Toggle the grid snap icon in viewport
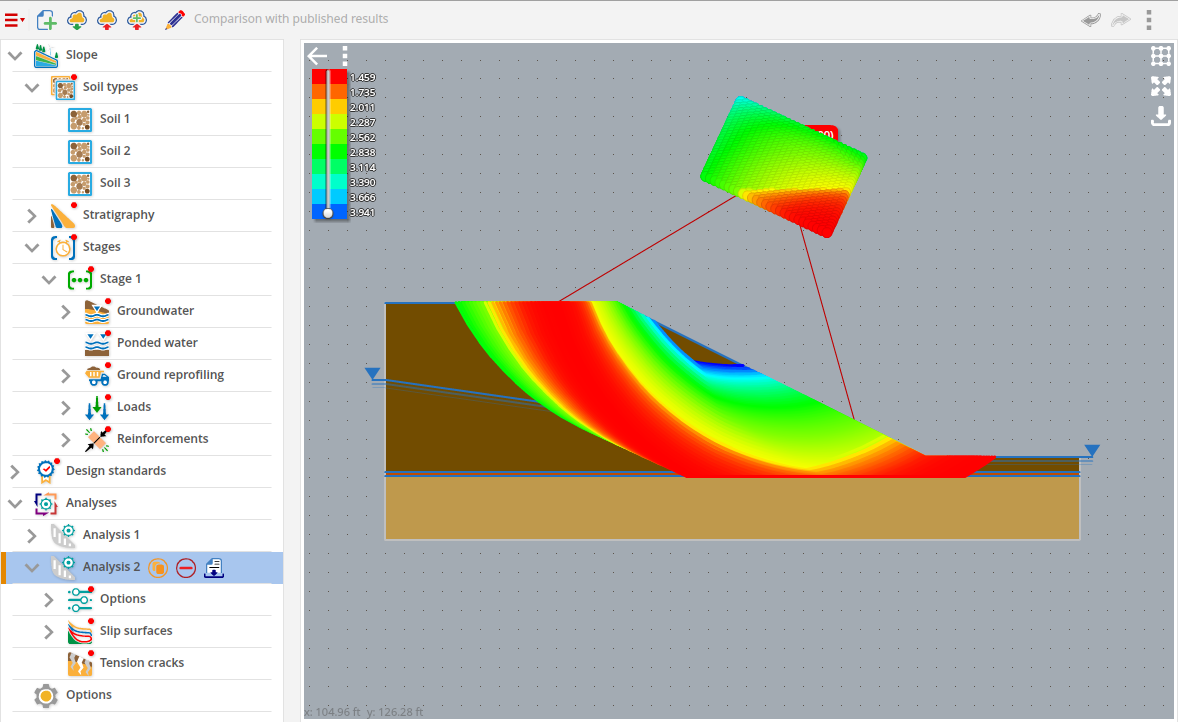 point(1160,56)
